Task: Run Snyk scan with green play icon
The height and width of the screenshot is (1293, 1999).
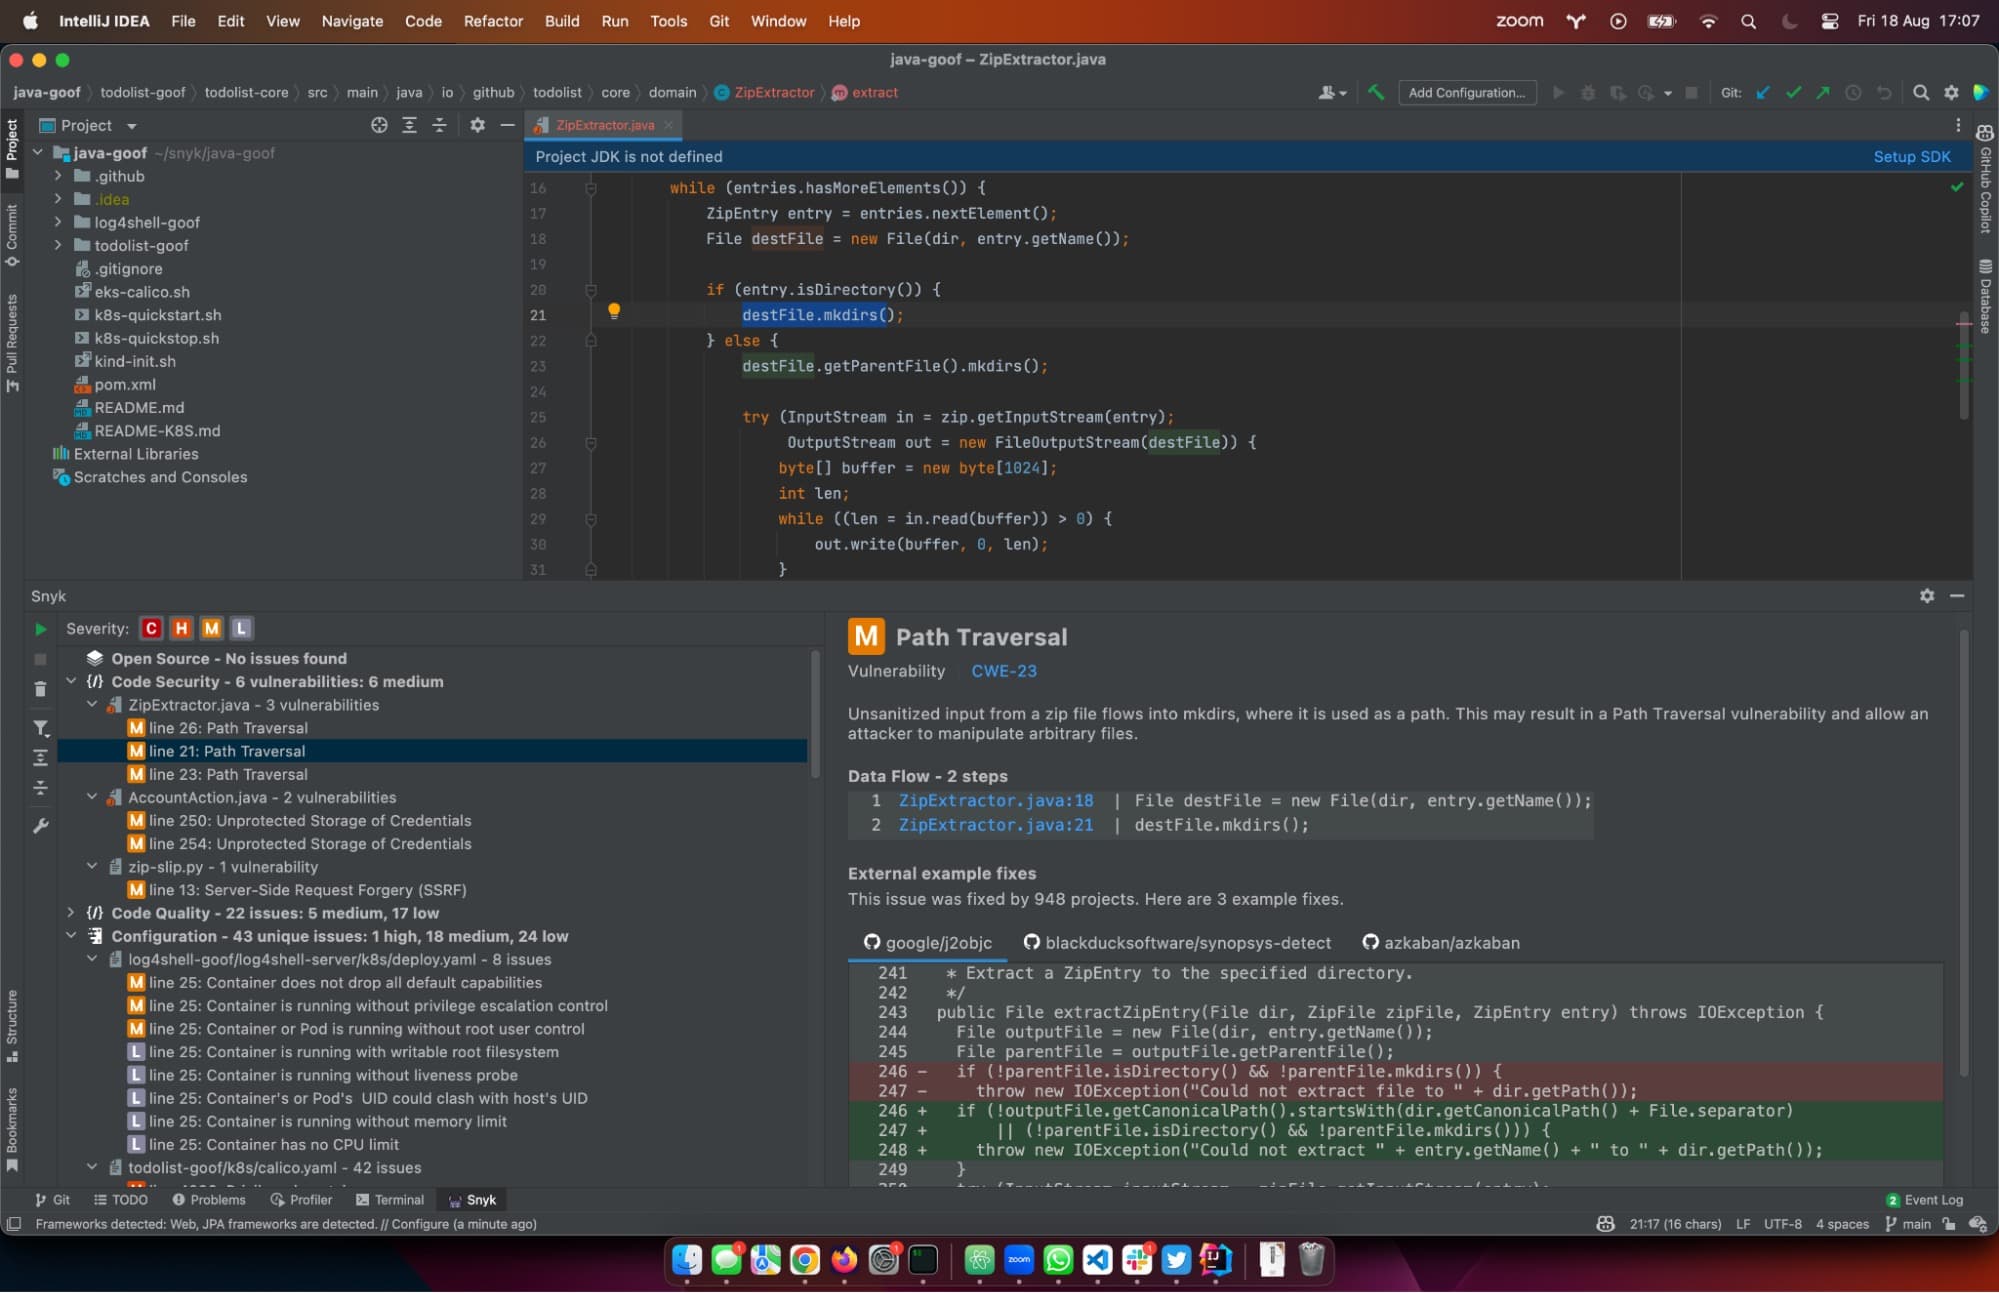Action: click(x=41, y=629)
